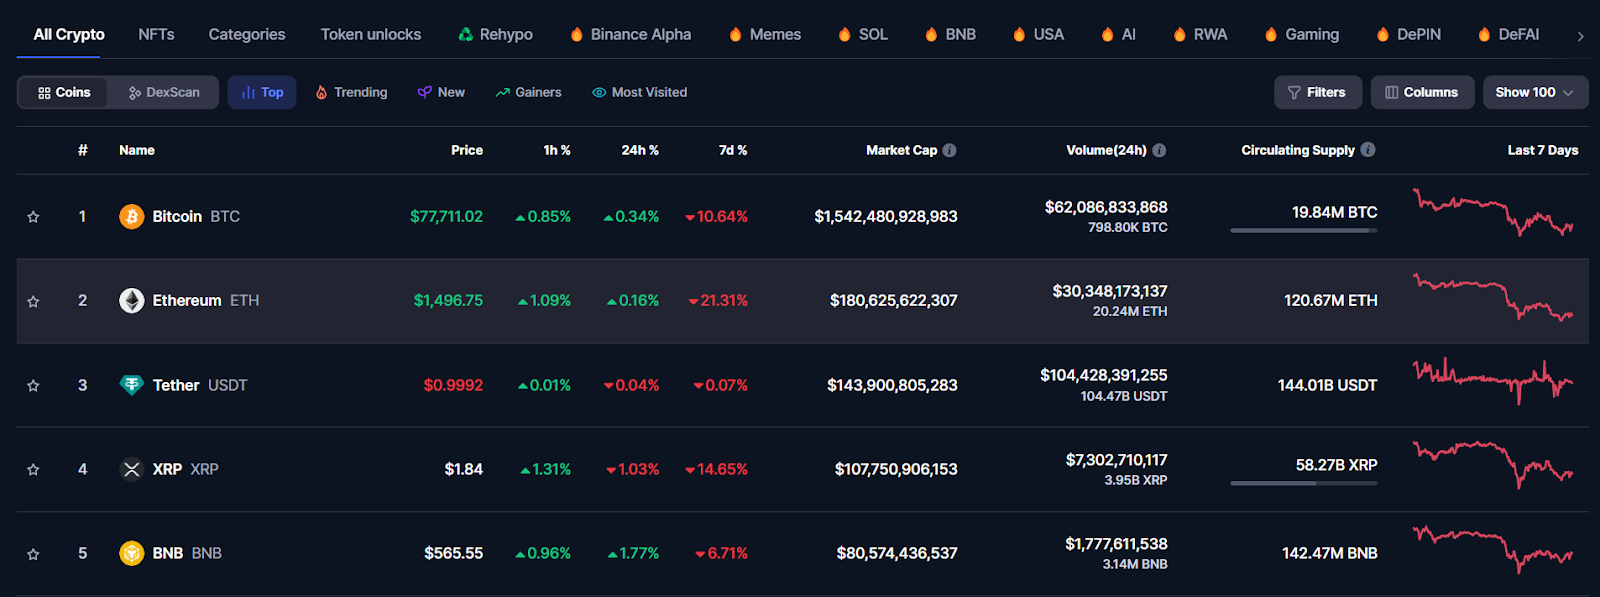The height and width of the screenshot is (597, 1600).
Task: Sort by Price column header
Action: coord(467,150)
